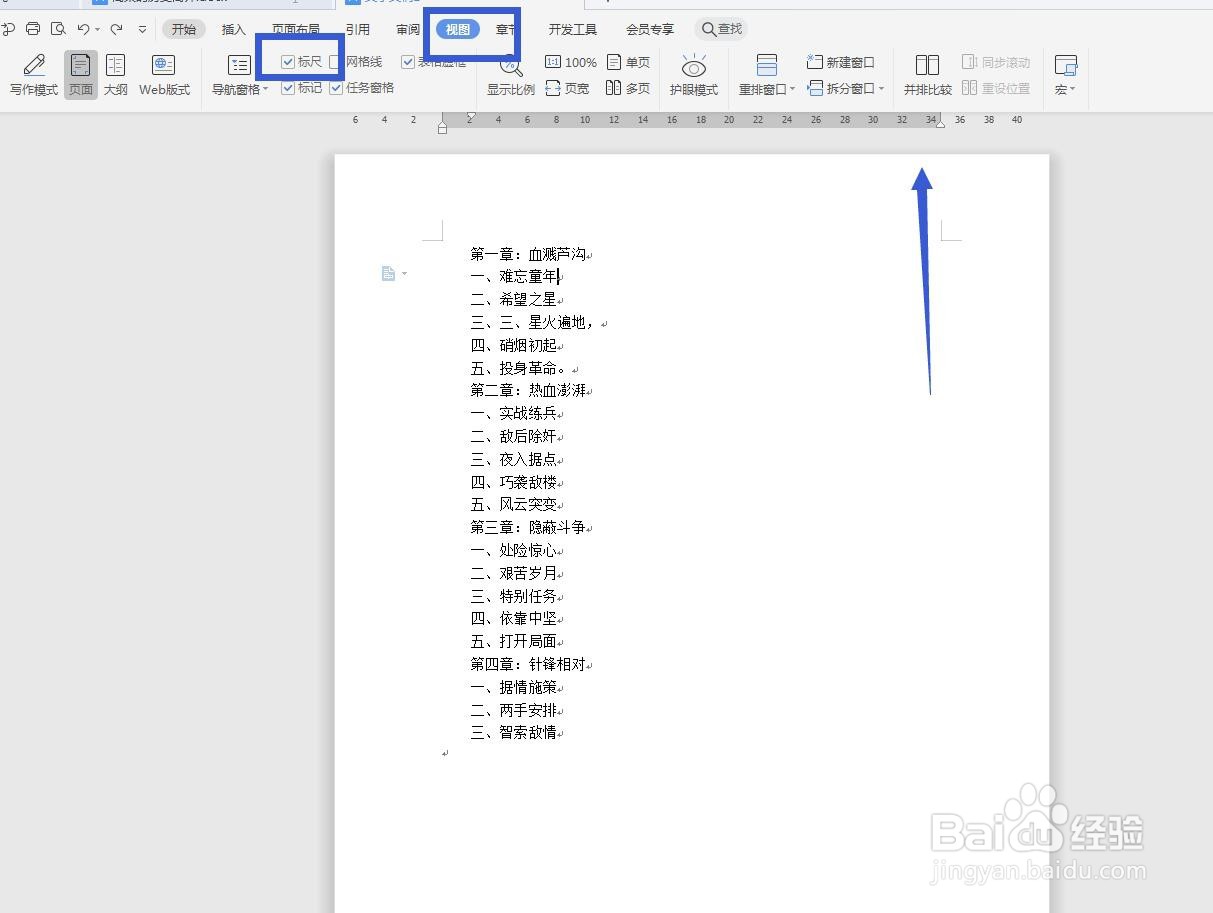1213x913 pixels.
Task: Expand the page marker dropdown beside text
Action: [x=404, y=274]
